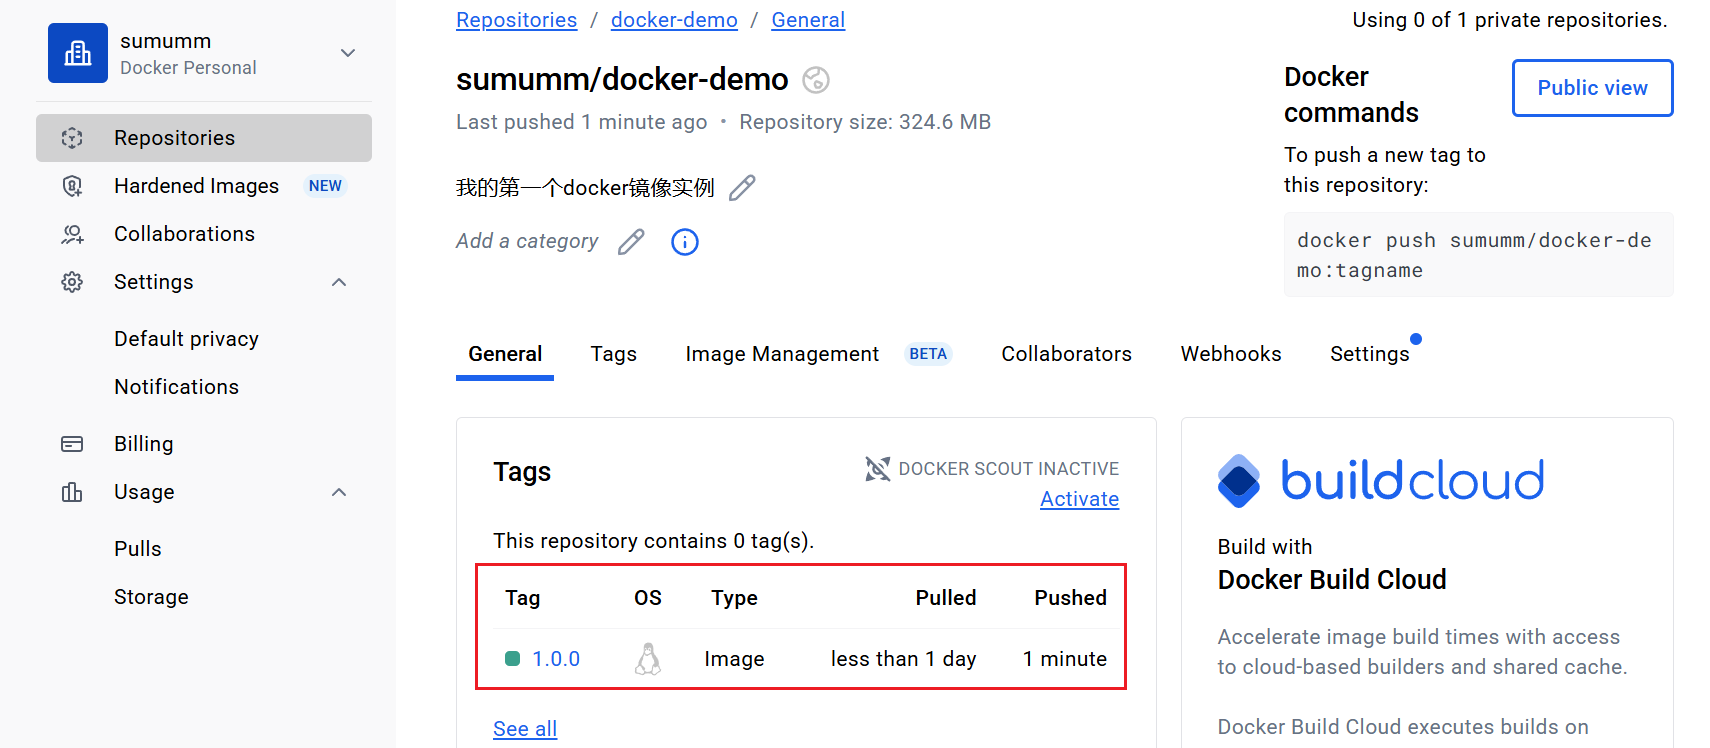Click the pencil icon beside Add a category
This screenshot has width=1710, height=748.
[631, 242]
